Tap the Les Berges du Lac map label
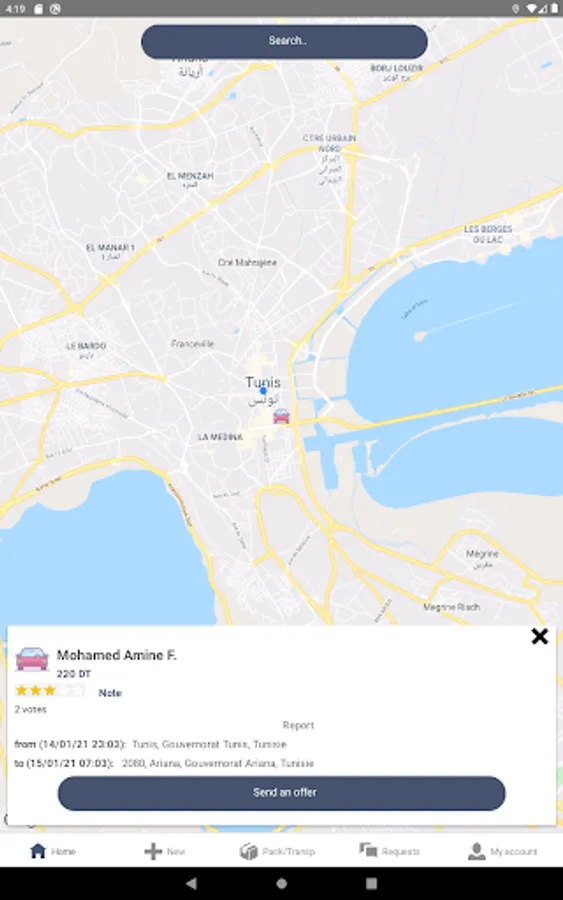Screen dimensions: 563x900 (488, 234)
